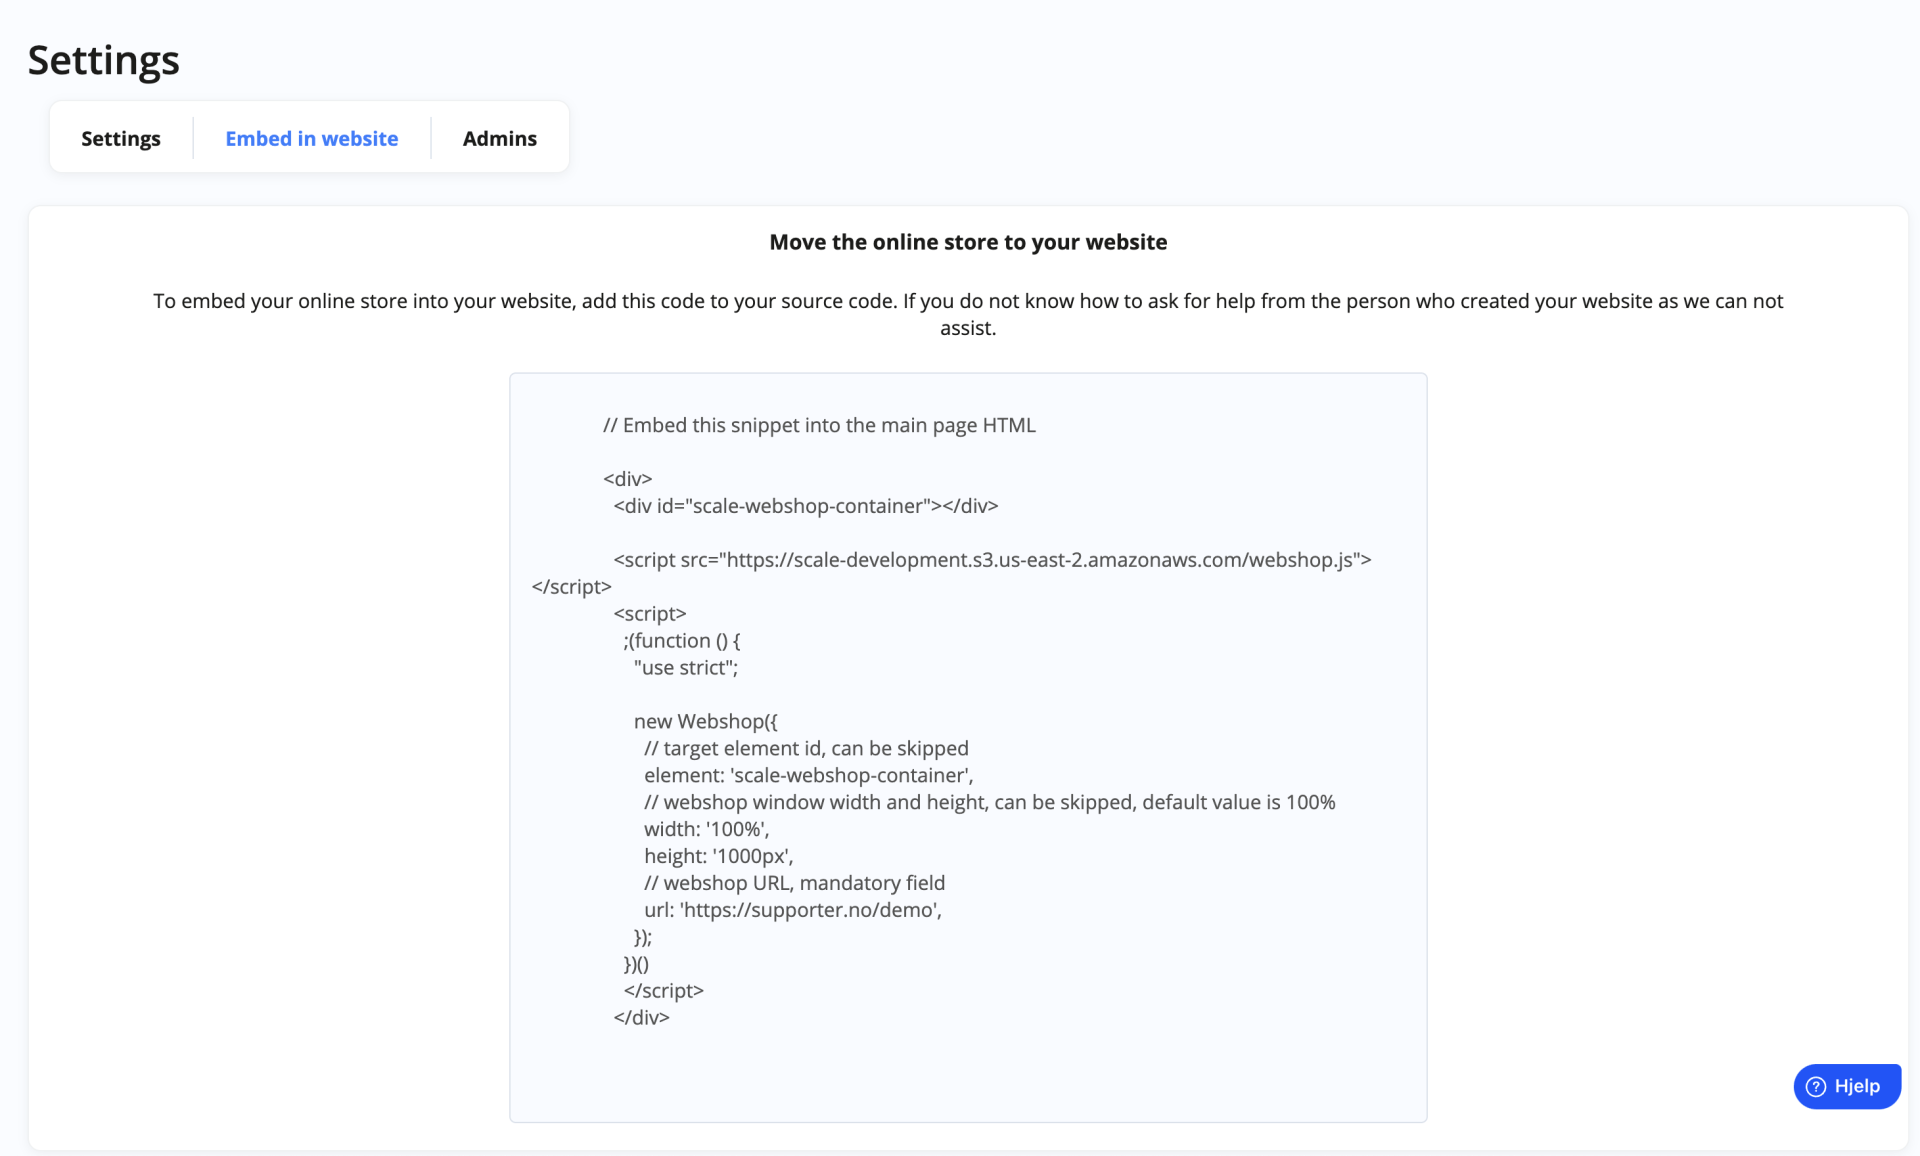Image resolution: width=1920 pixels, height=1156 pixels.
Task: Click the 'new Webshop({' line
Action: 706,722
